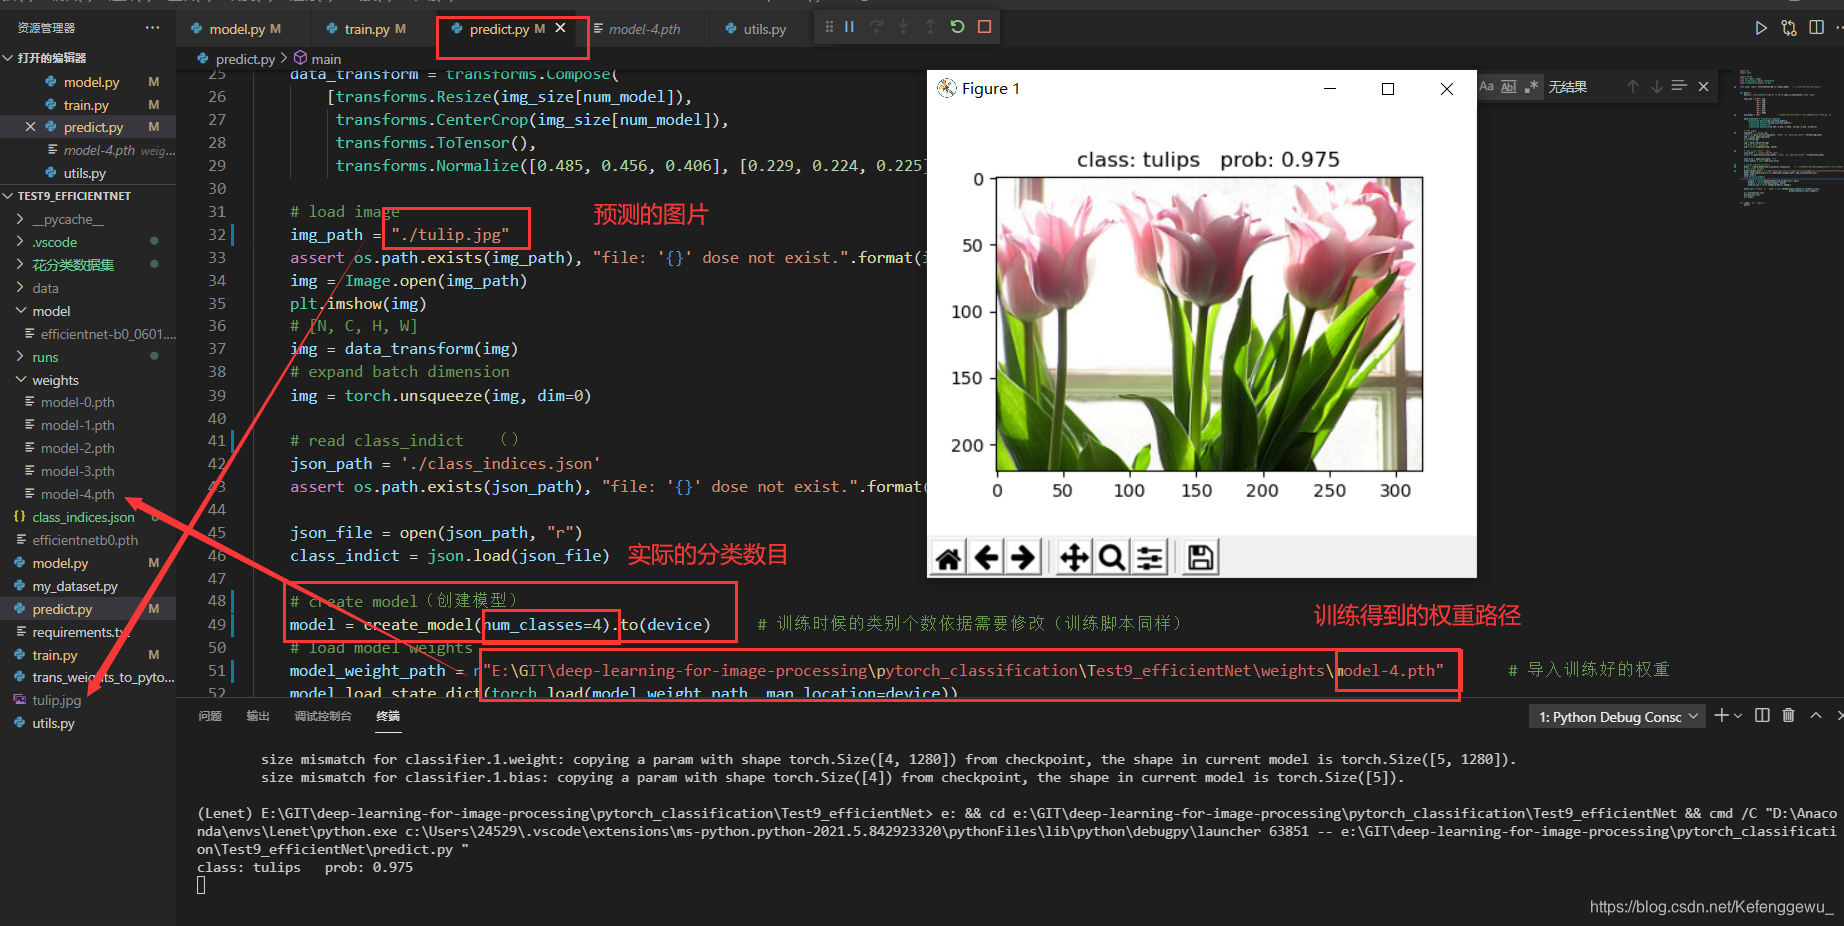Open the Python Debug Console terminal dropdown
Viewport: 1844px width, 926px height.
point(1616,716)
